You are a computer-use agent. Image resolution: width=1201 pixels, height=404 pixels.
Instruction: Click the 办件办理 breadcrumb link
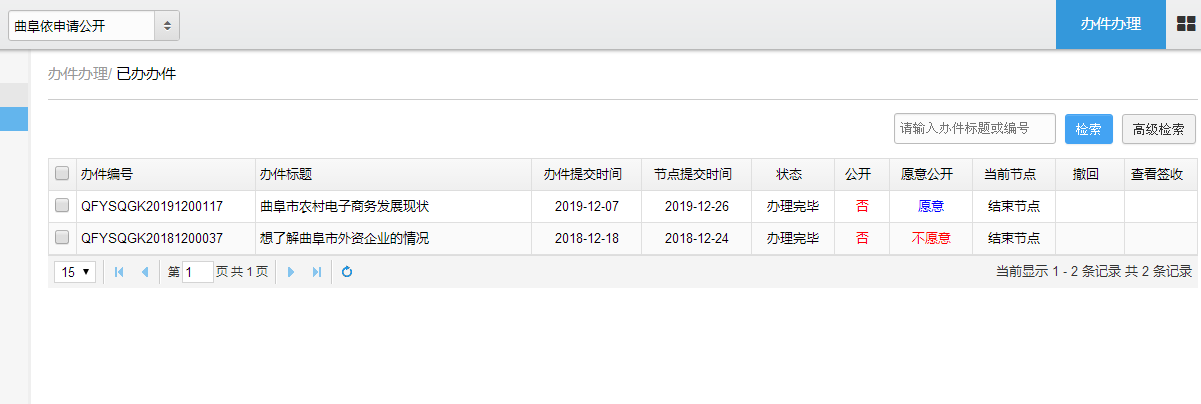click(x=78, y=73)
